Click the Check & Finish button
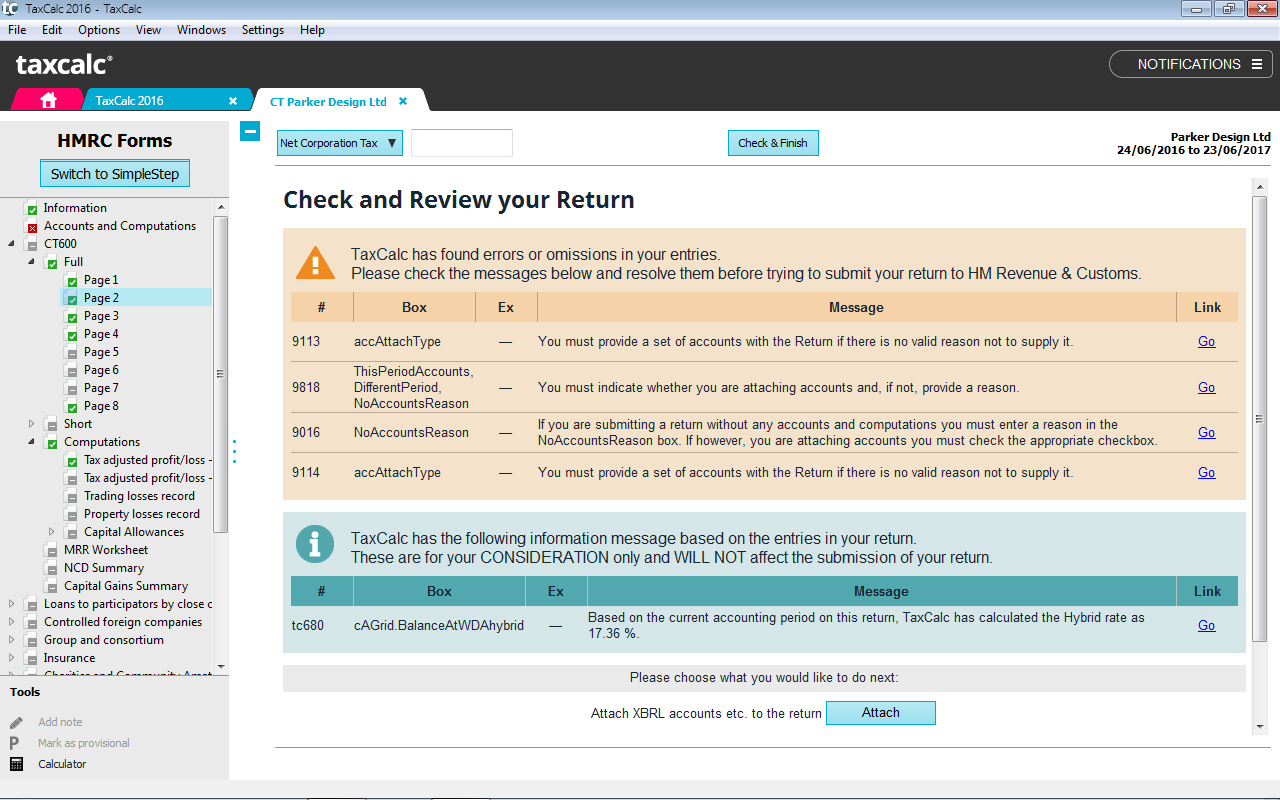The image size is (1280, 800). pos(772,143)
